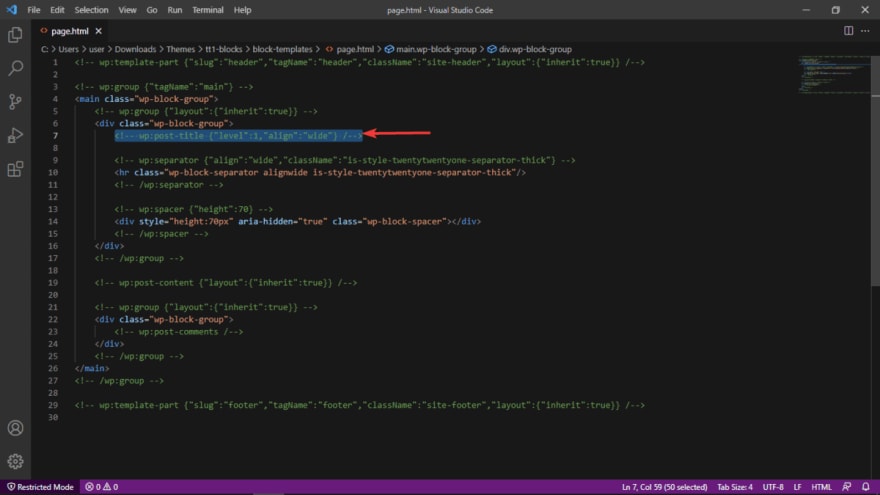Open the Go menu

coord(152,10)
